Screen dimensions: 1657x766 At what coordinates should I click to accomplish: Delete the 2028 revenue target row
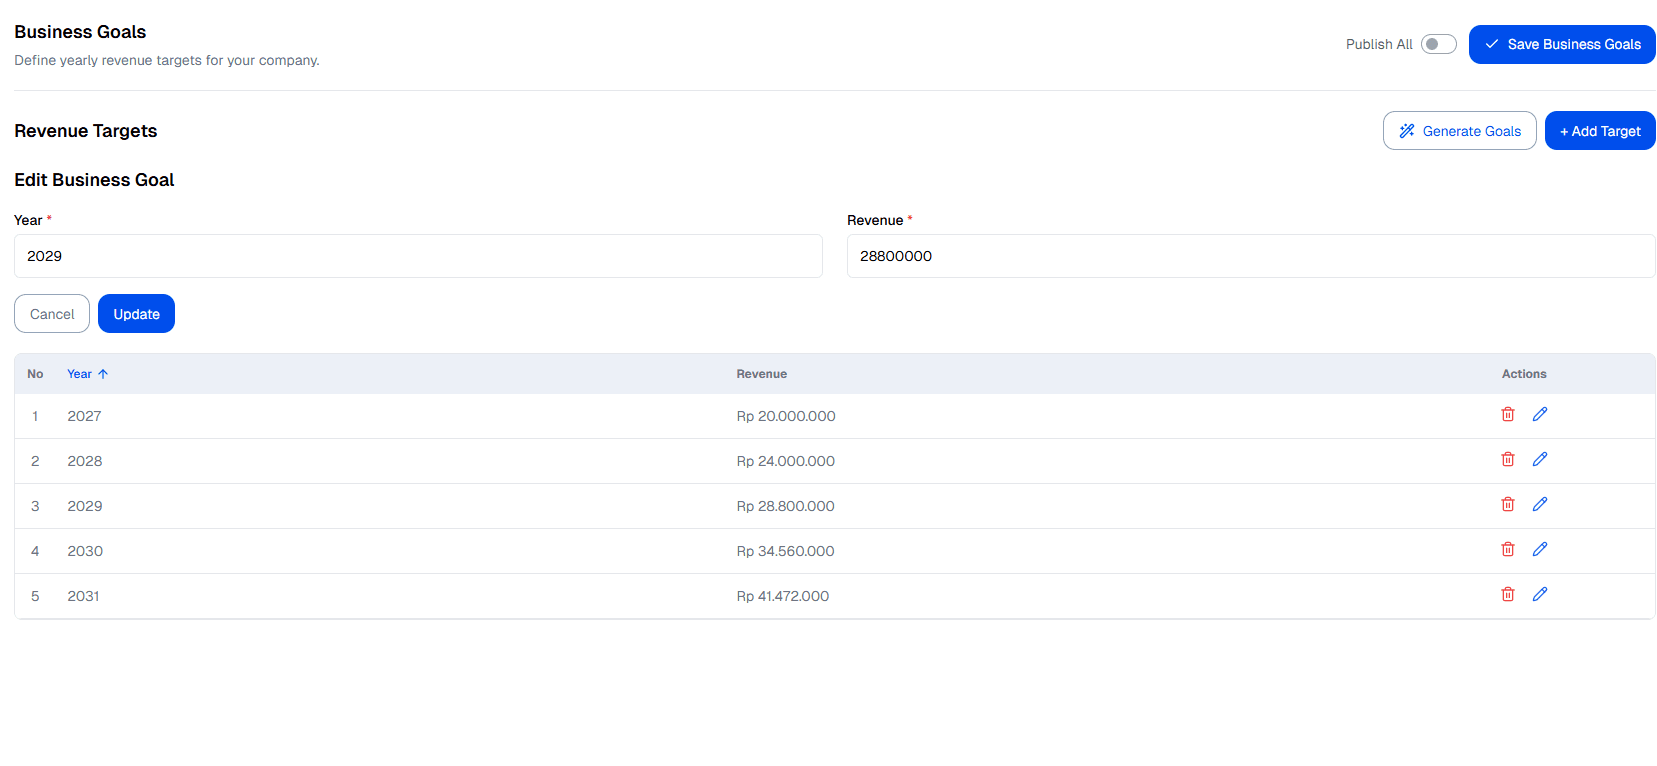click(x=1507, y=459)
